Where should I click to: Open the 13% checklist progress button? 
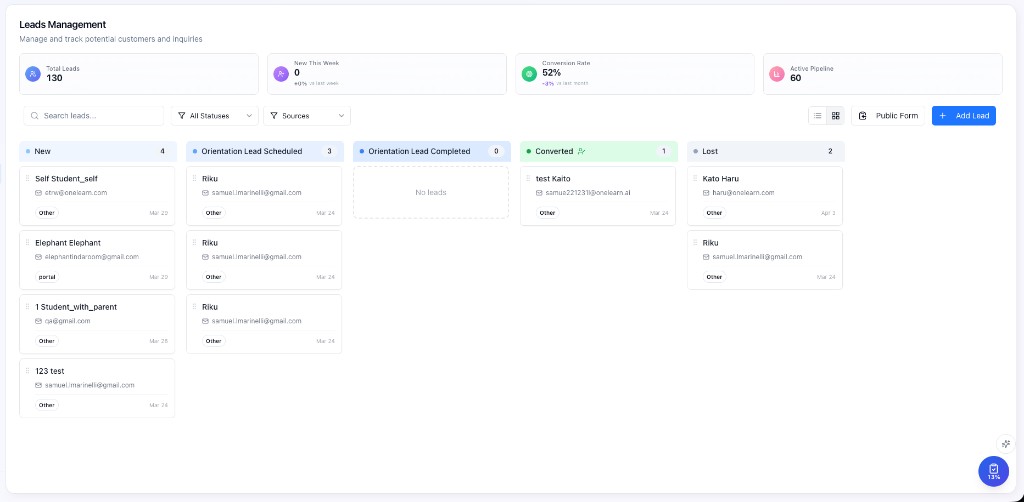993,471
